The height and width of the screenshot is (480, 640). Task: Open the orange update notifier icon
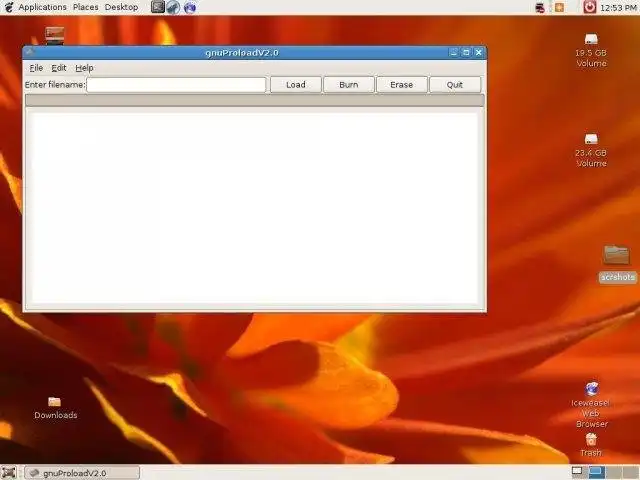tap(559, 7)
